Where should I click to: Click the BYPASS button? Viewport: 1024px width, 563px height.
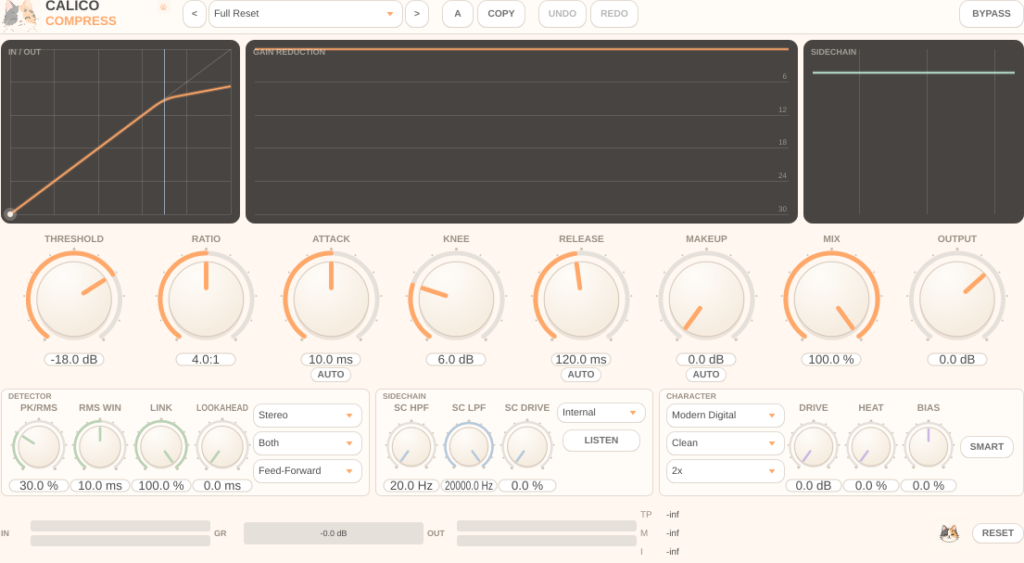tap(991, 14)
